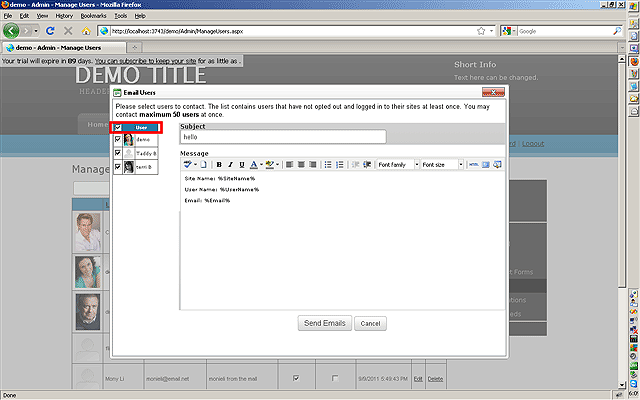This screenshot has width=640, height=400.
Task: Reload the page with Firefox refresh button
Action: click(50, 31)
